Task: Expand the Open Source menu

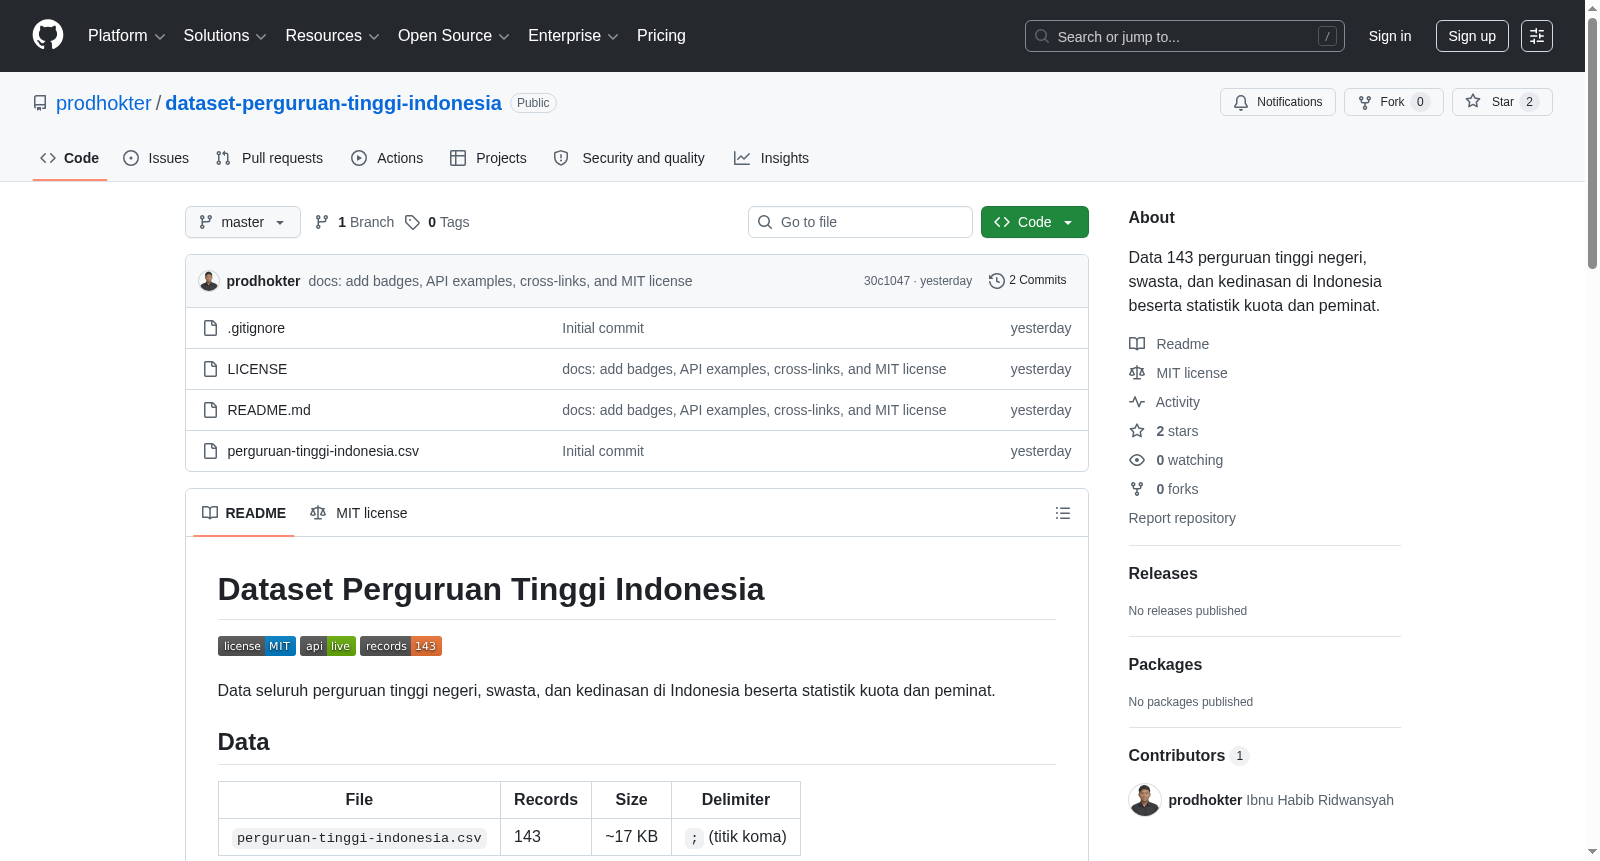Action: [454, 36]
